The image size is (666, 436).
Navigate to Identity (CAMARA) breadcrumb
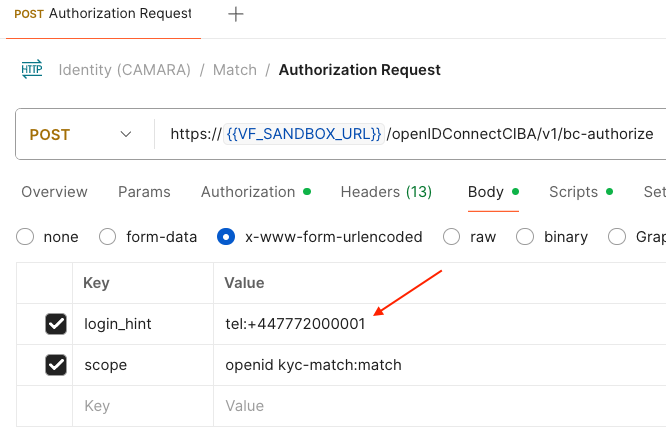click(124, 70)
